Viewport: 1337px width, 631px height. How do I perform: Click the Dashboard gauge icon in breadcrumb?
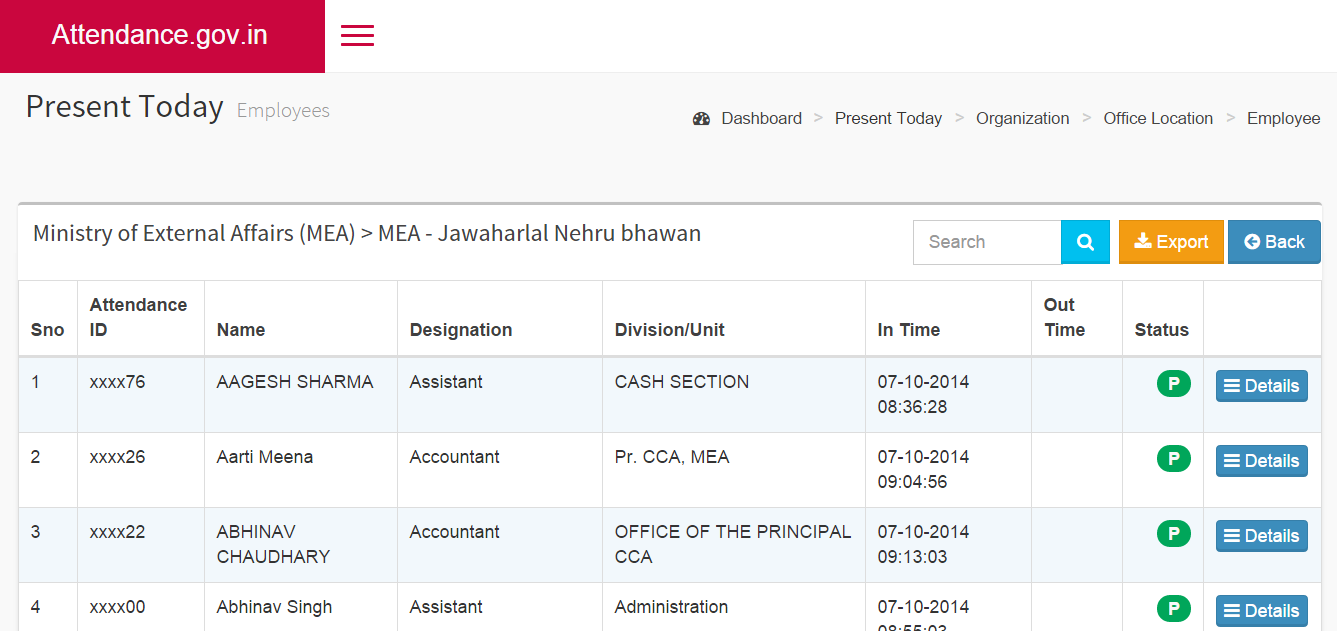click(x=701, y=118)
